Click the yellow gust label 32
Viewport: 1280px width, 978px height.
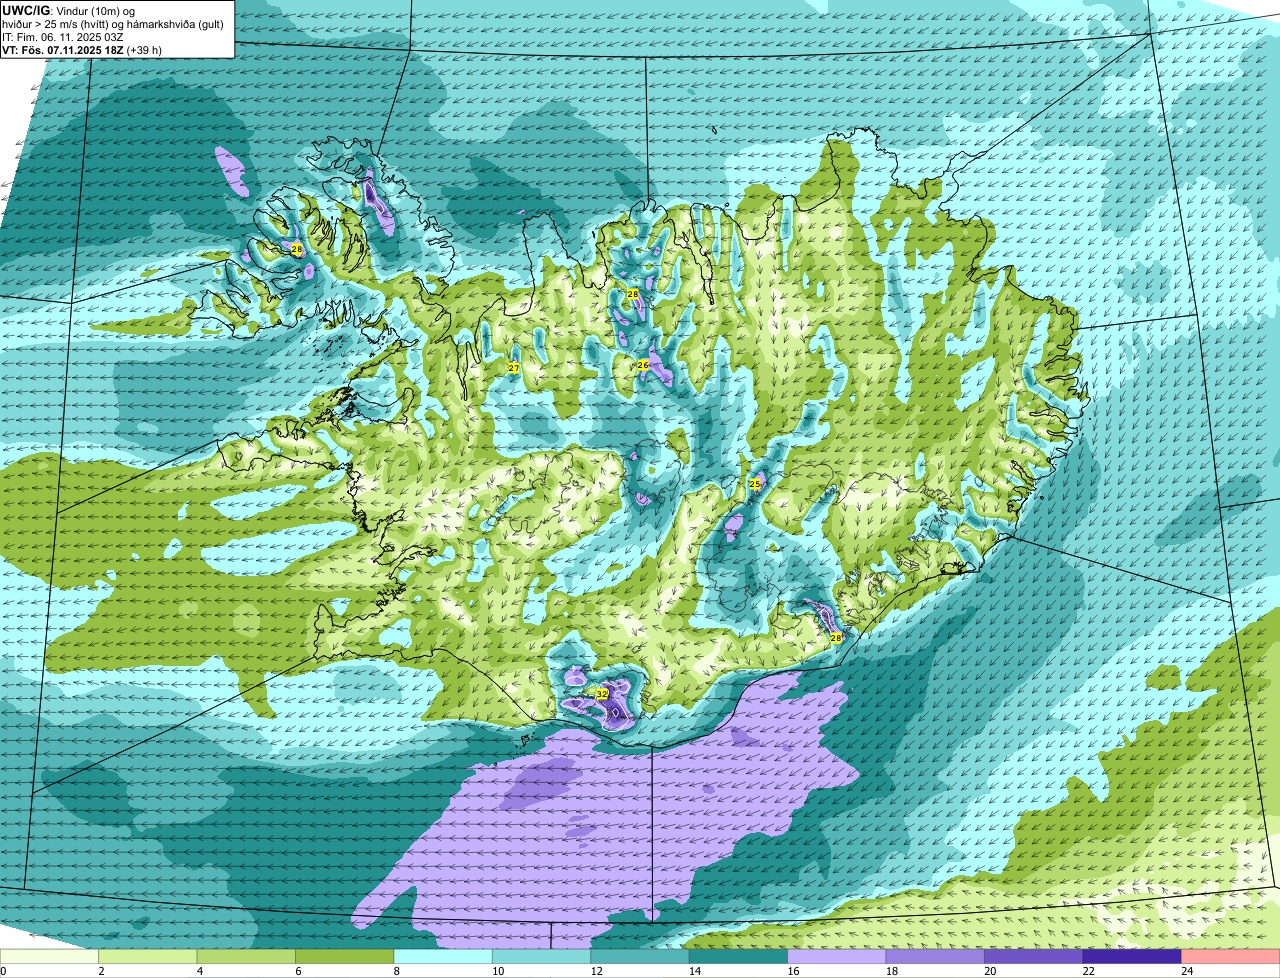602,693
